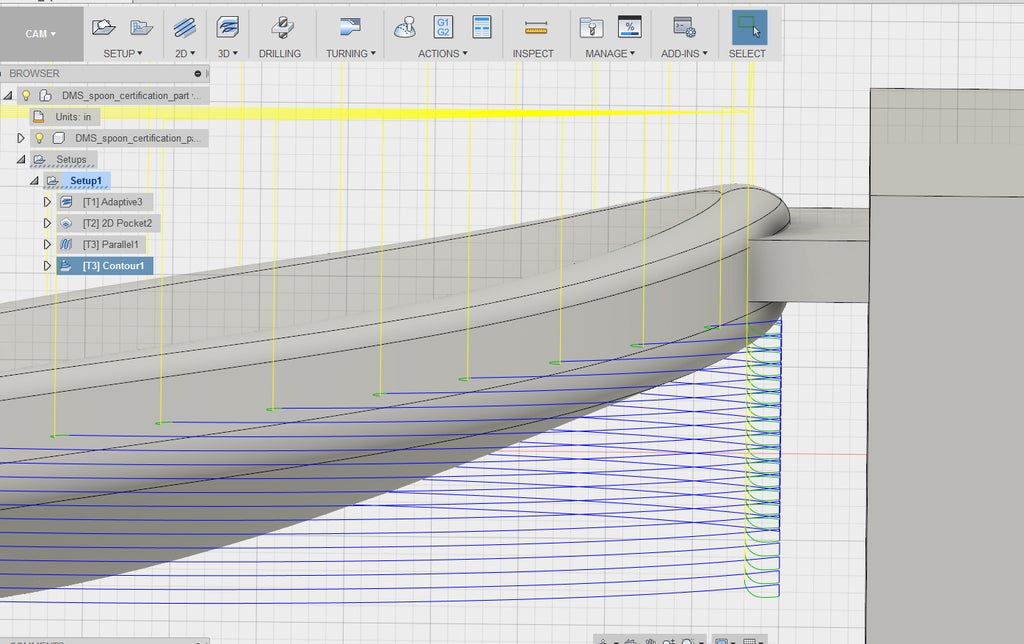Toggle lightbulb of DMS_spoon component child node
1024x644 pixels.
click(x=39, y=138)
